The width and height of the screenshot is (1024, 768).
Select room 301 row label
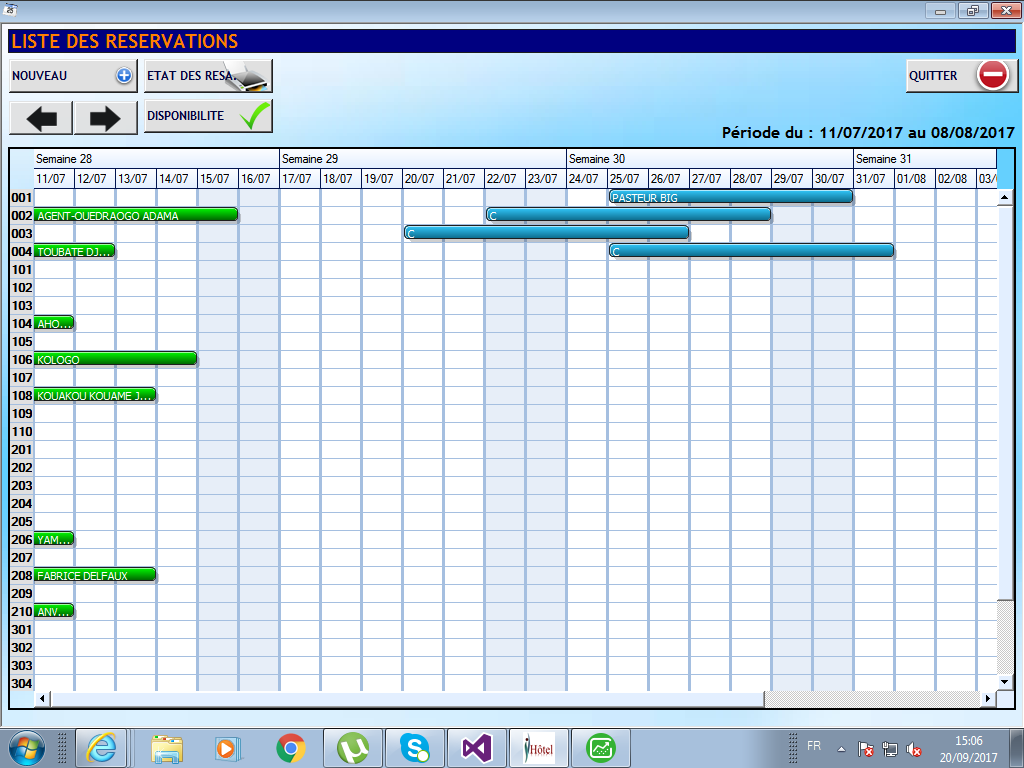[x=22, y=629]
